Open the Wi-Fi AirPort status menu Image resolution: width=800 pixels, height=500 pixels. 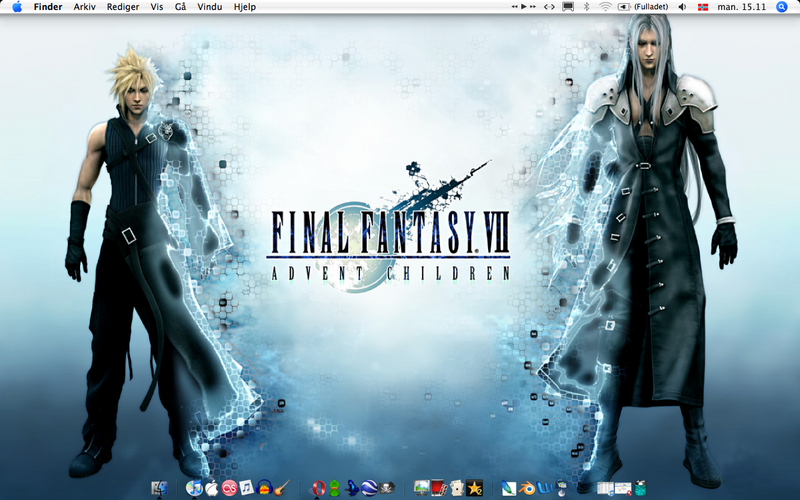tap(605, 7)
